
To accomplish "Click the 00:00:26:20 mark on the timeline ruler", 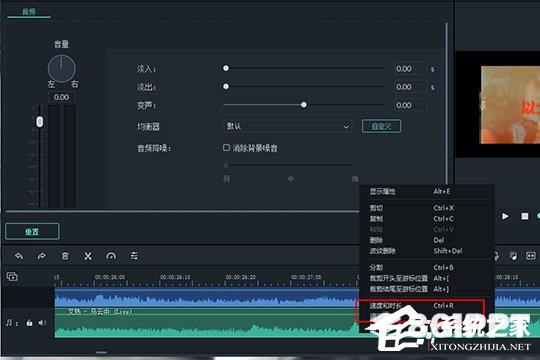I will [x=241, y=277].
